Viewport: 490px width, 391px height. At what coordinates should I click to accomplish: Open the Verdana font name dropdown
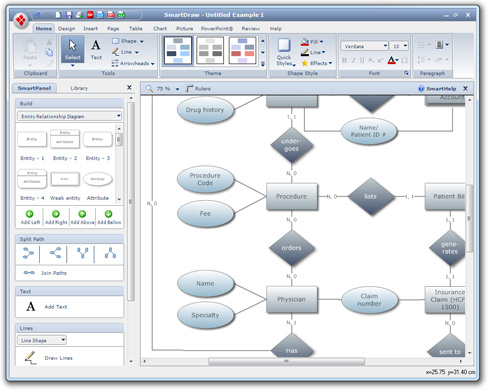point(385,46)
